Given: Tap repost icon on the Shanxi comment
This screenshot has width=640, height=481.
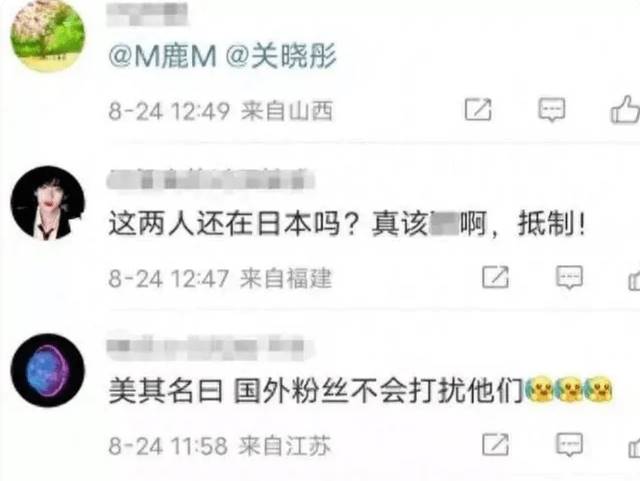Looking at the screenshot, I should 478,109.
